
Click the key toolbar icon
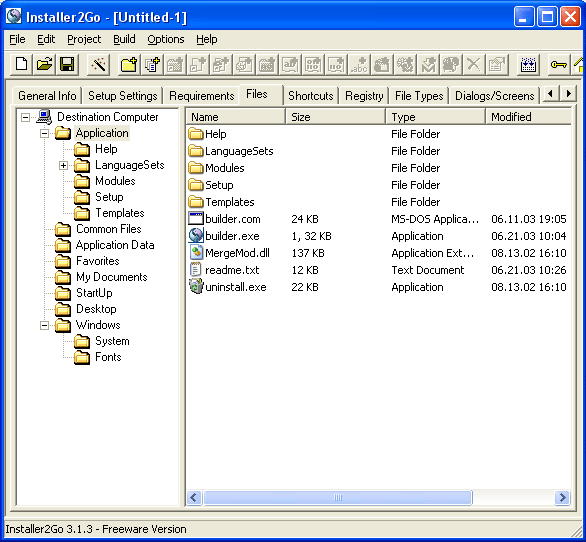(559, 65)
